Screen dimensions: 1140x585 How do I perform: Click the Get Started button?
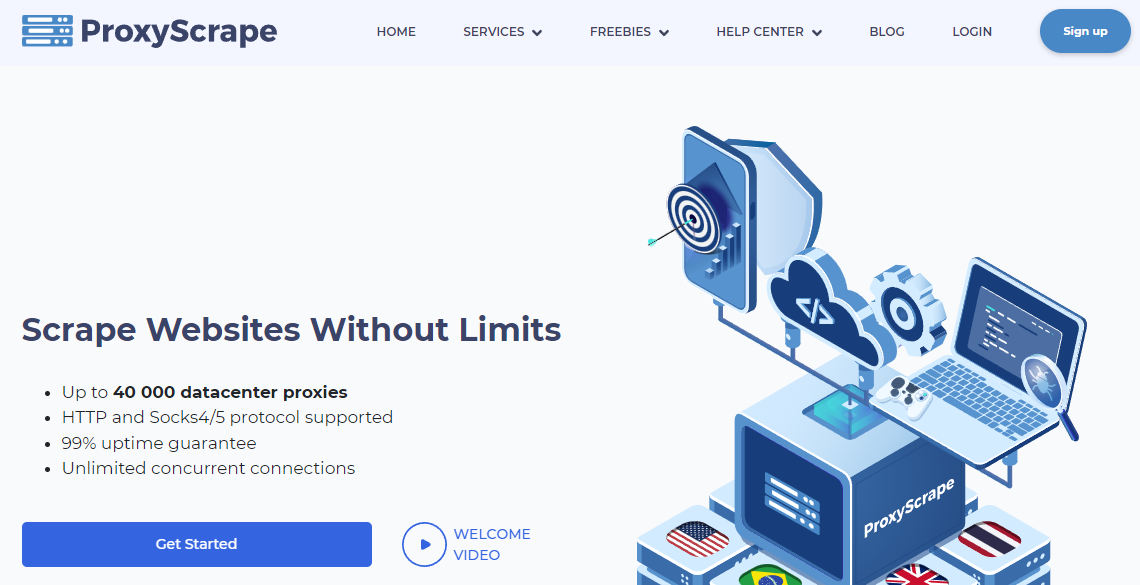(x=197, y=544)
